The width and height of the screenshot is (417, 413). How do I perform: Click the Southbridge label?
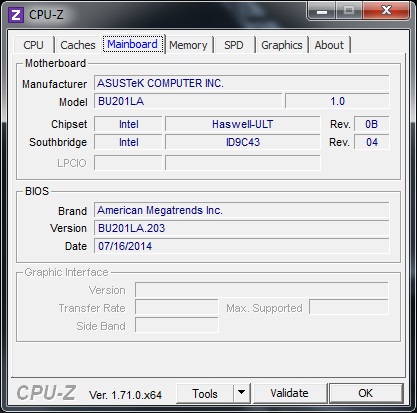(x=58, y=142)
